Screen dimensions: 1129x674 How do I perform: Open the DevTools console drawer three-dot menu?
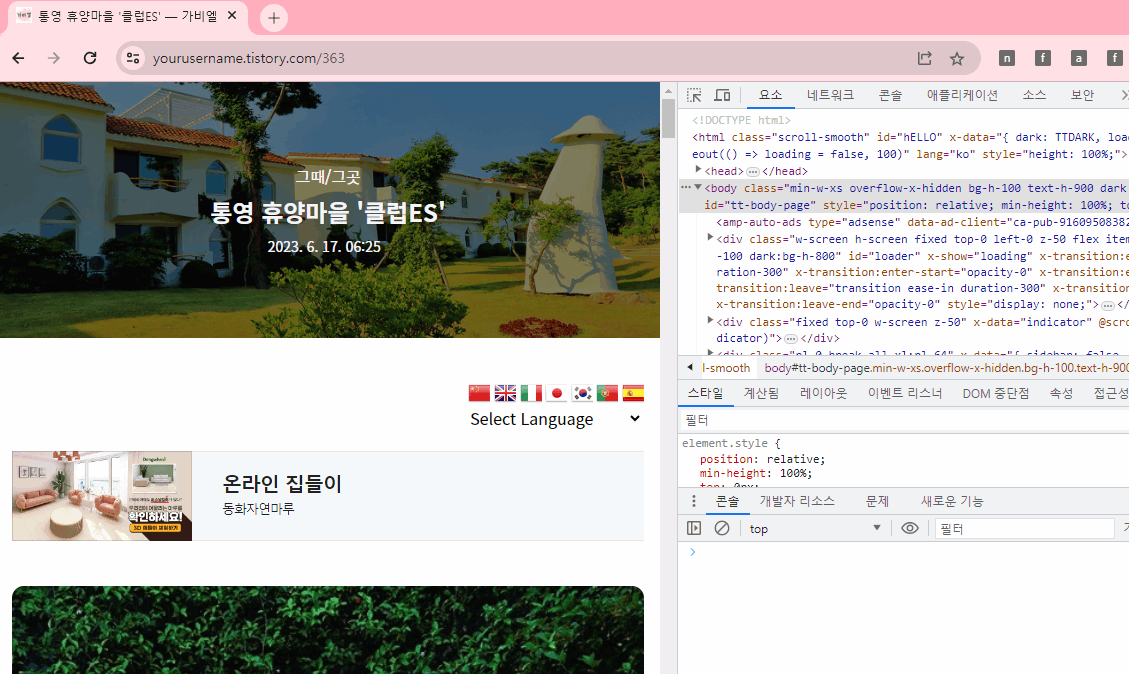(693, 501)
